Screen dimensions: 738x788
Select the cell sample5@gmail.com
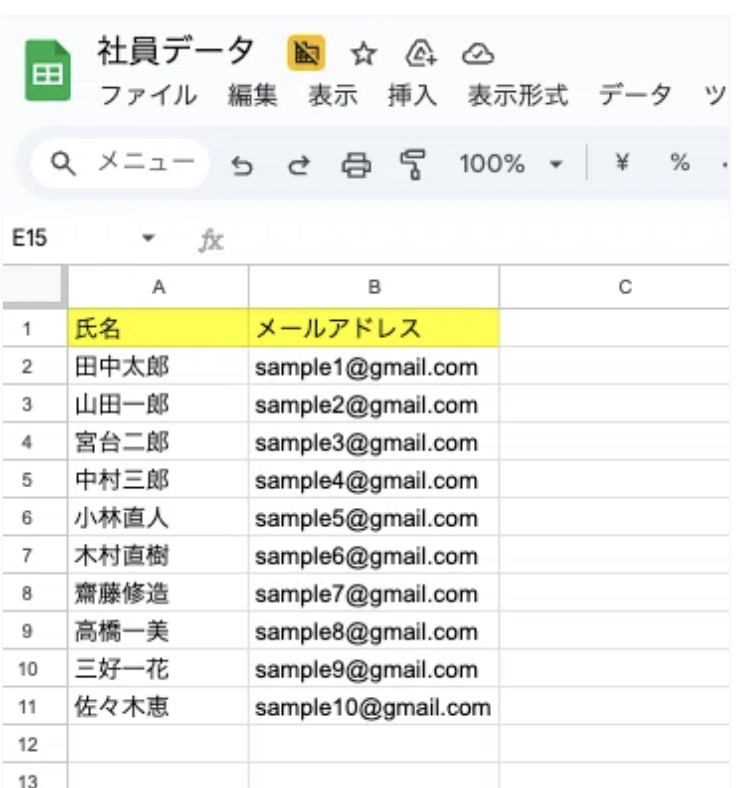[x=374, y=518]
